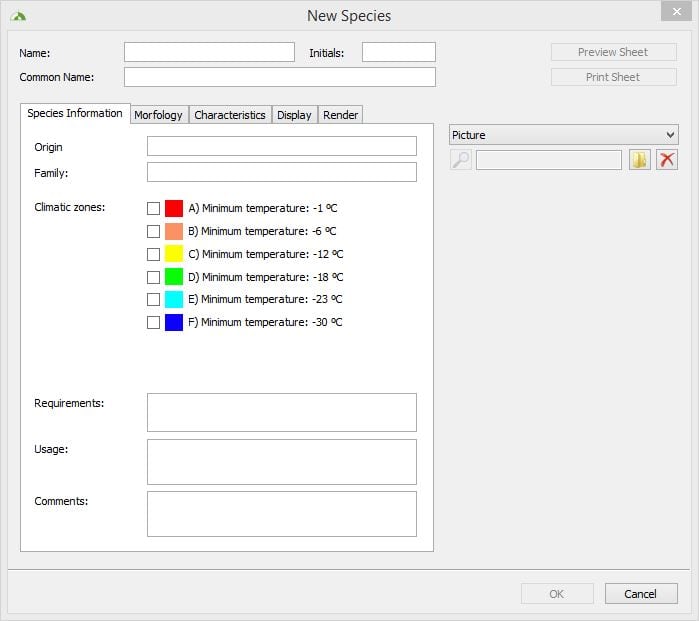Click the Family text field

[x=282, y=172]
